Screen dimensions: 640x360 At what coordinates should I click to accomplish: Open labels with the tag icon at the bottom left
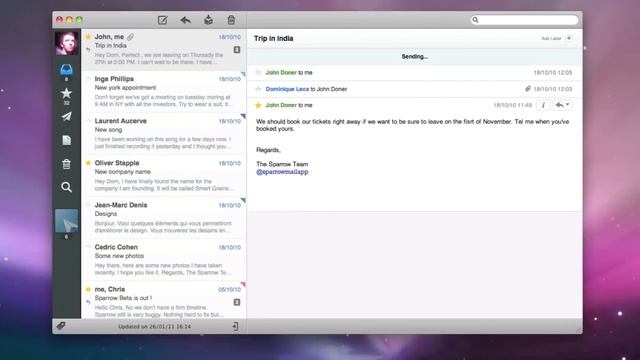pyautogui.click(x=61, y=326)
